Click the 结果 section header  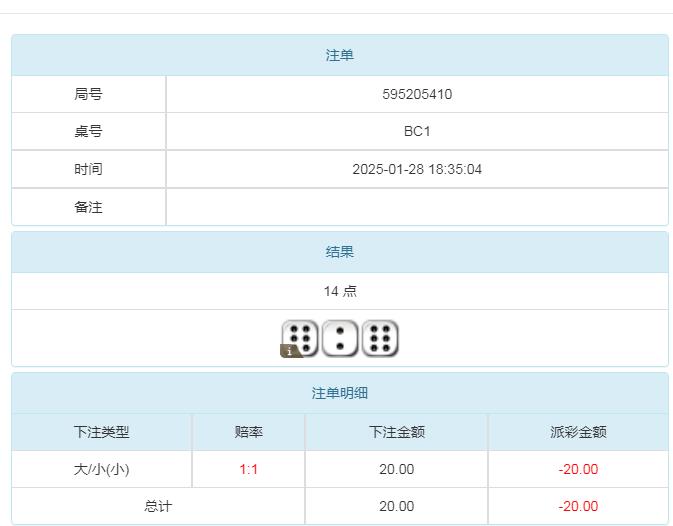[x=340, y=252]
